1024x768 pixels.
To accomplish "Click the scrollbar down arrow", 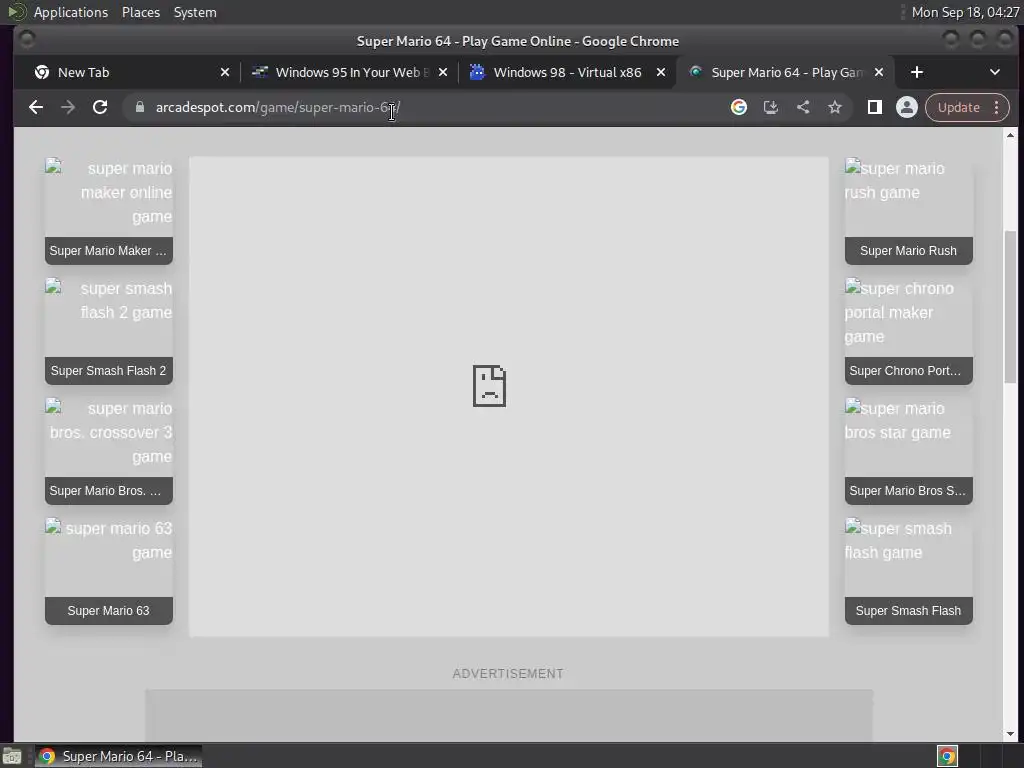I will [x=1010, y=734].
